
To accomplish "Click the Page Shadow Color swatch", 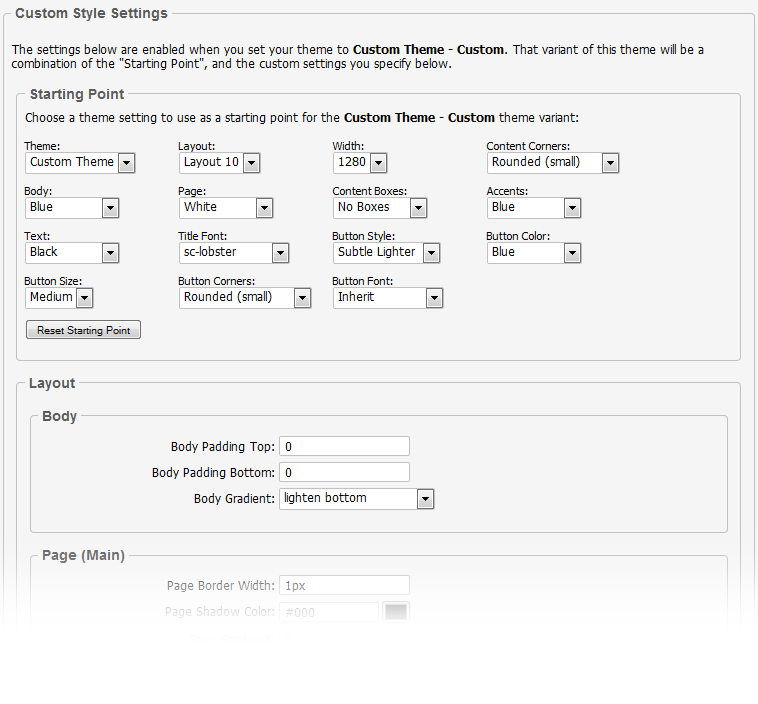I will [x=397, y=612].
